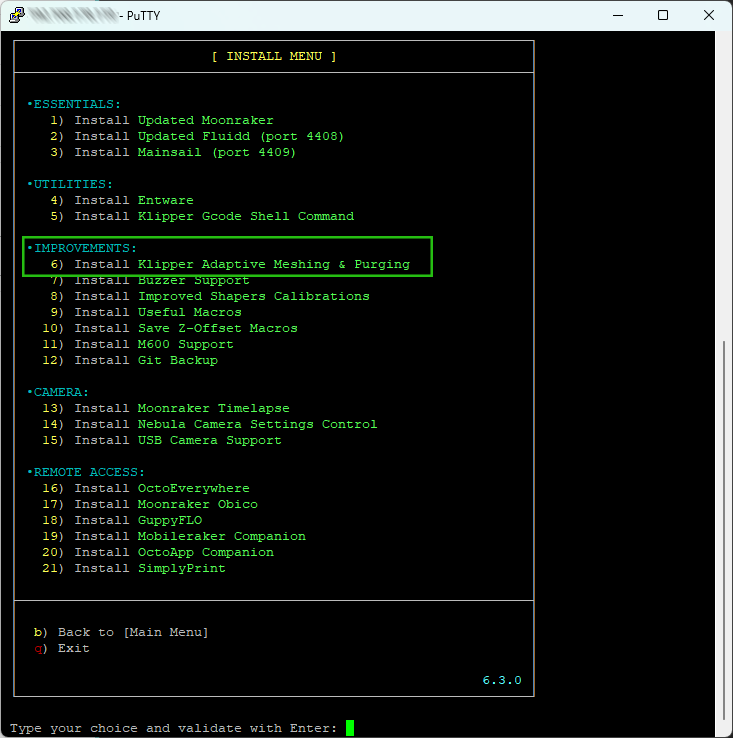Select Install Improved Shapers Calibrations line
The width and height of the screenshot is (733, 738).
[x=210, y=296]
